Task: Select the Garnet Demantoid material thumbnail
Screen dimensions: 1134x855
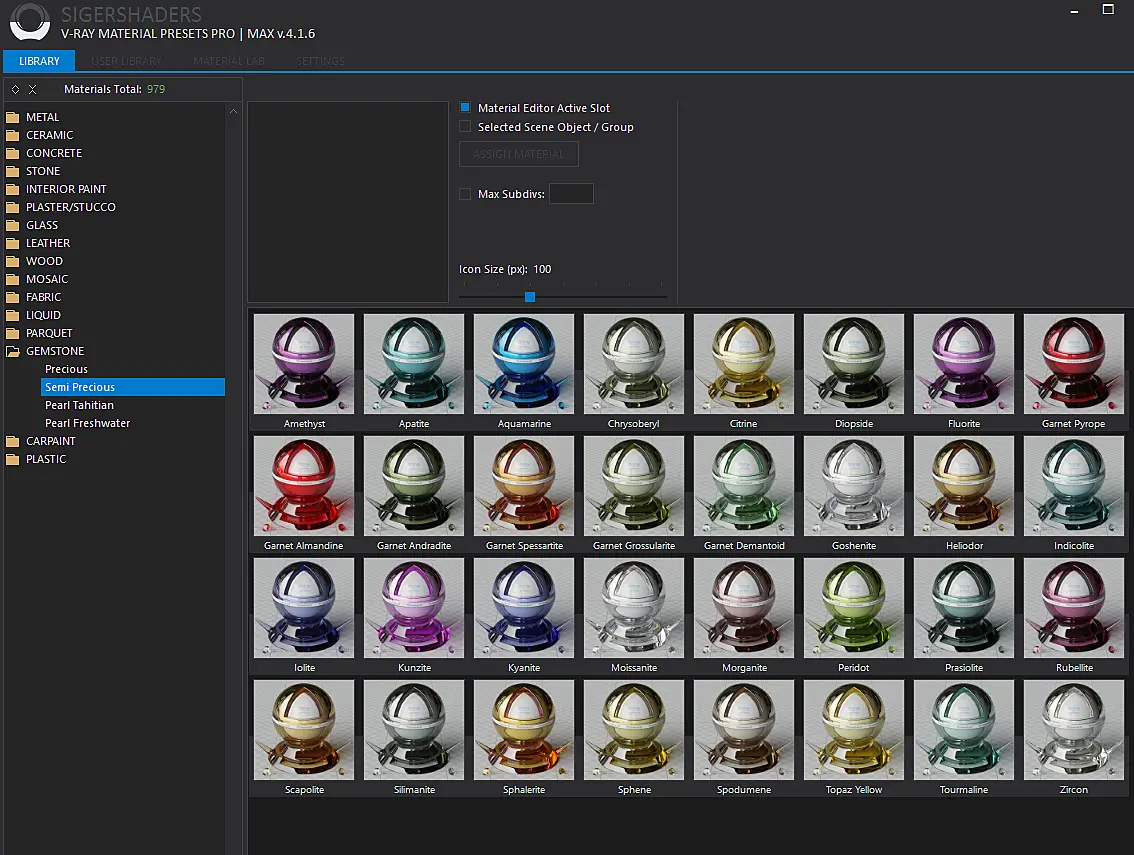Action: pyautogui.click(x=743, y=486)
